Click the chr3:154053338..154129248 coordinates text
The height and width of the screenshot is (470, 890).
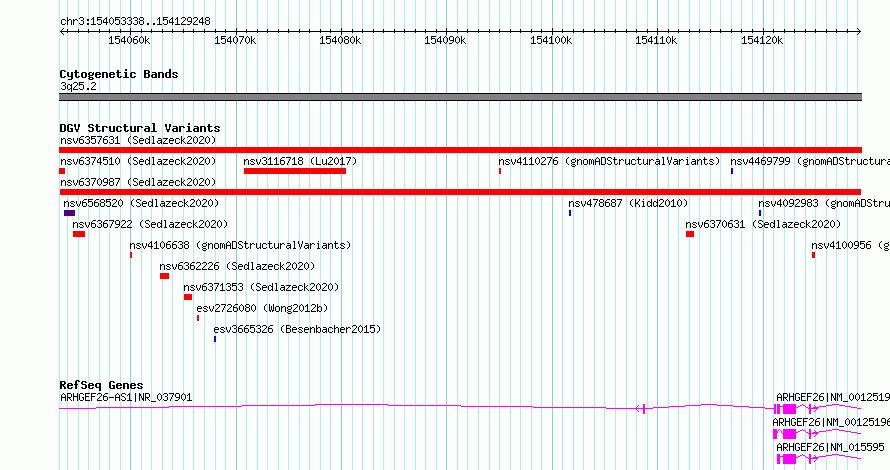click(x=135, y=22)
